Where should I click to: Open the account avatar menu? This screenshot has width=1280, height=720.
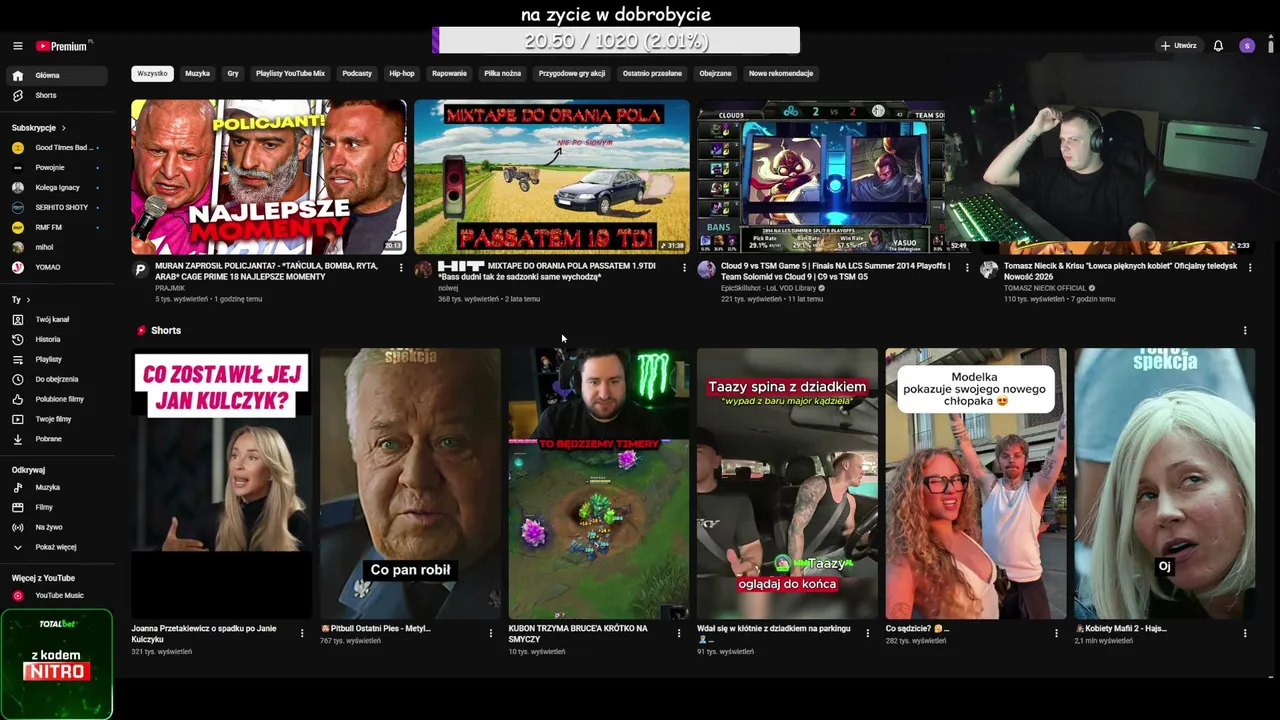(1247, 46)
